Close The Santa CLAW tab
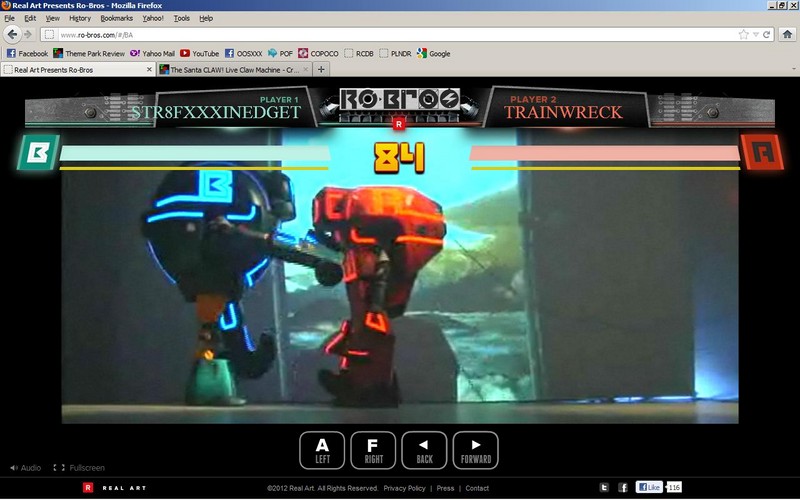The image size is (800, 500). pyautogui.click(x=306, y=69)
